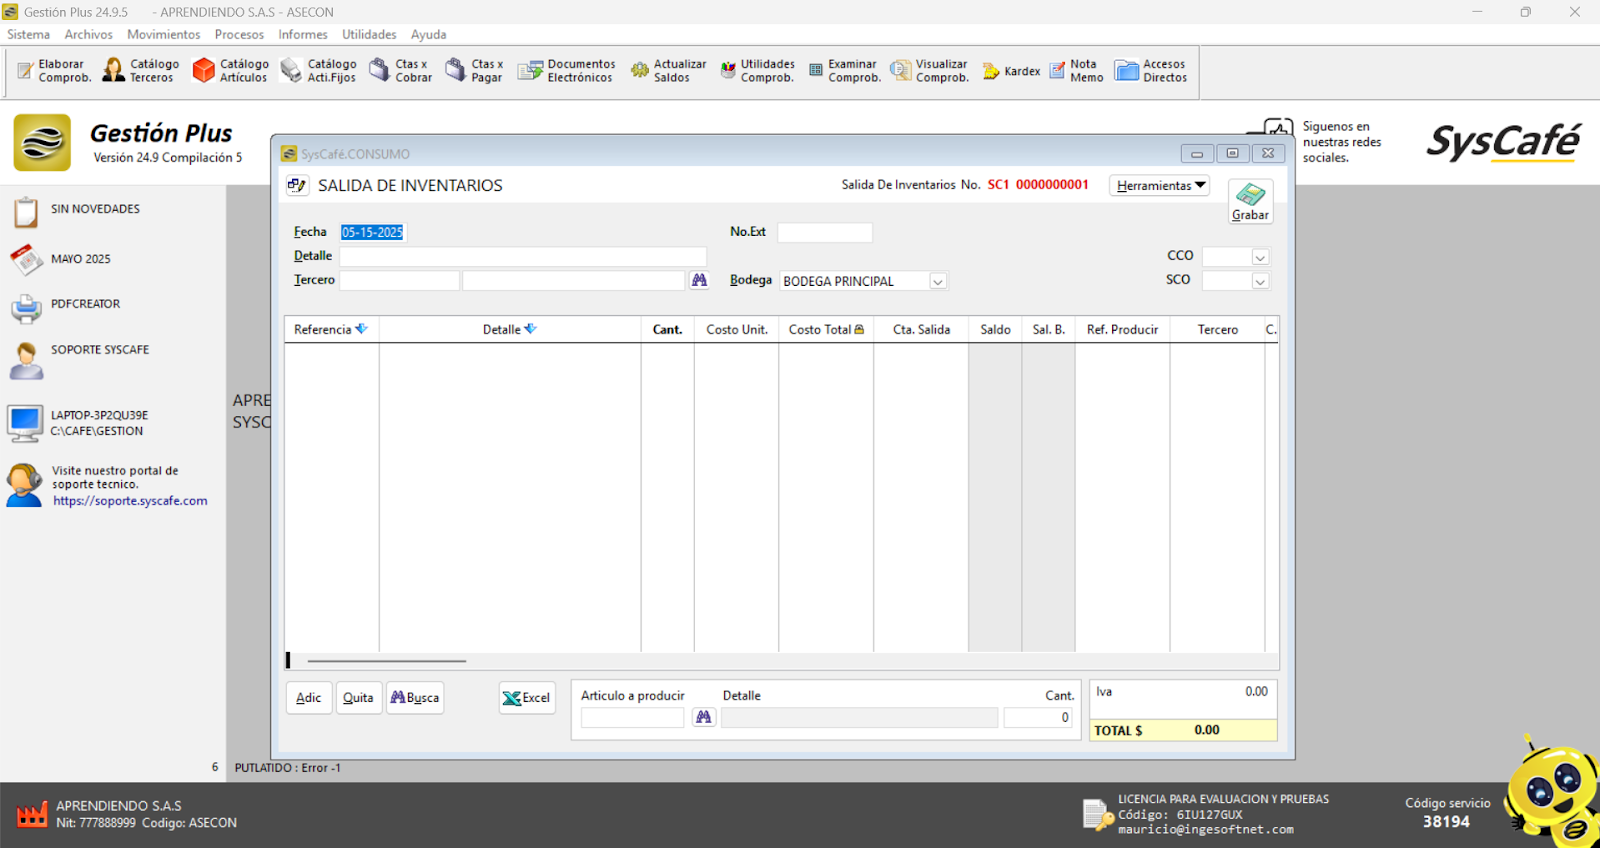This screenshot has height=848, width=1600.
Task: Click the Adic button
Action: click(x=308, y=698)
